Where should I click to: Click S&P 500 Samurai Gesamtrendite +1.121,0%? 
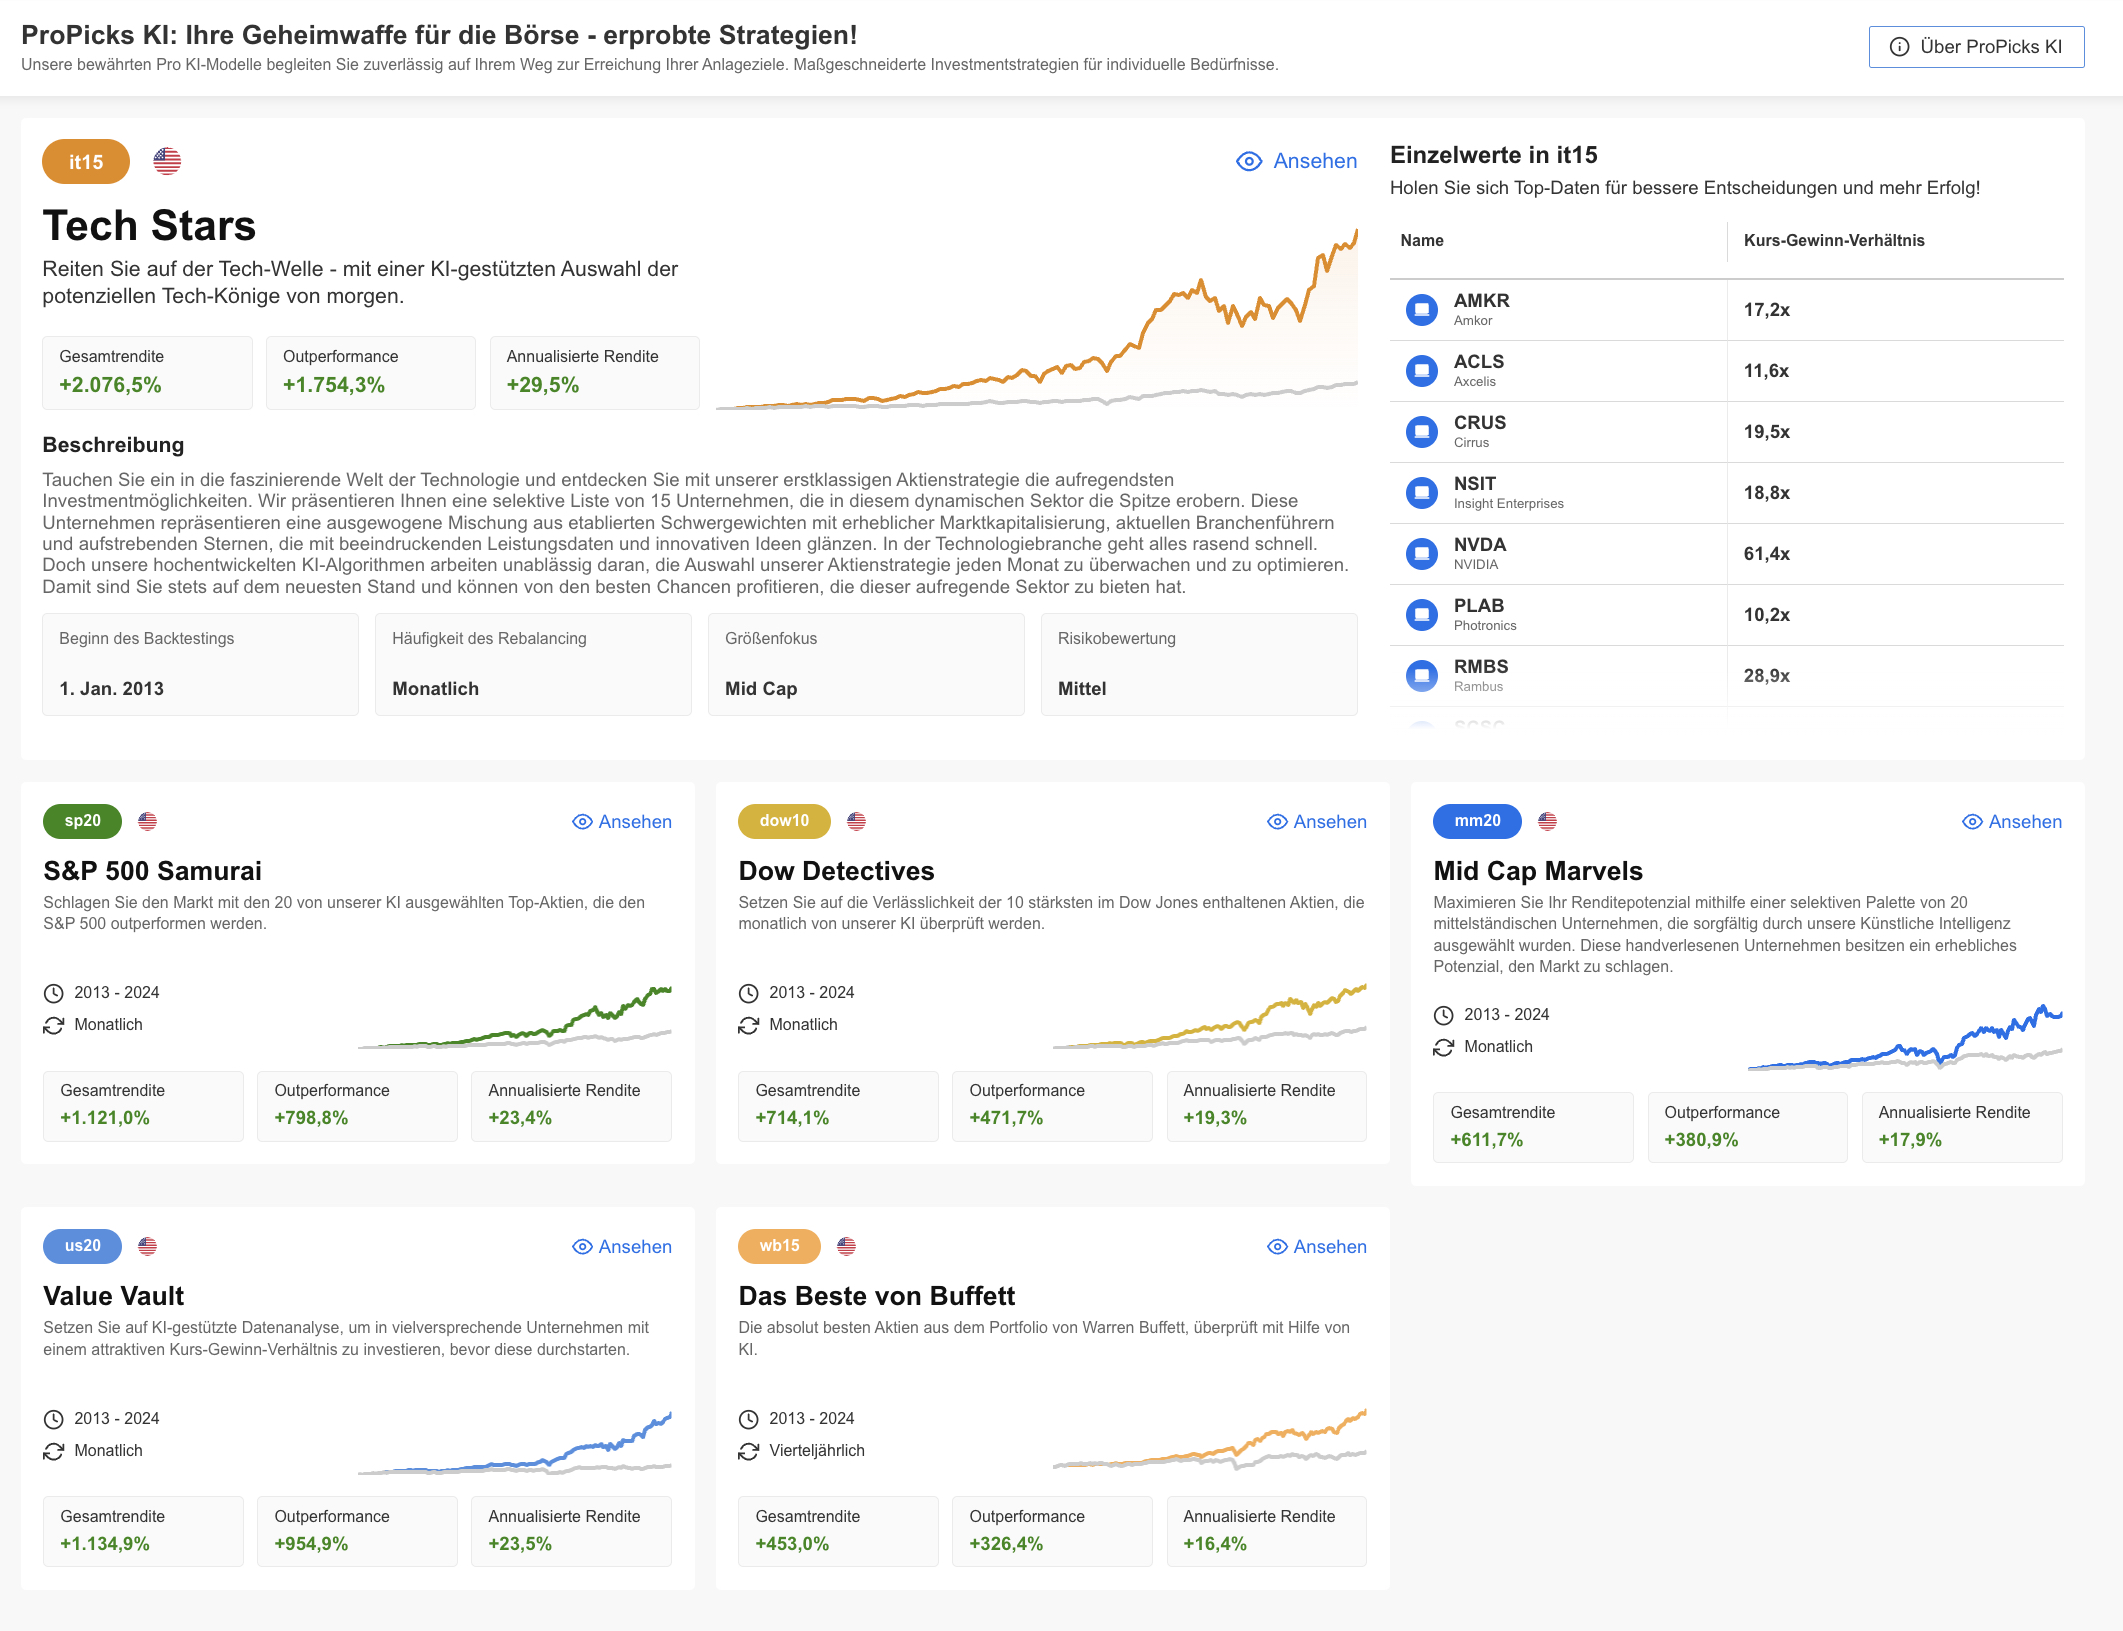tap(143, 1106)
